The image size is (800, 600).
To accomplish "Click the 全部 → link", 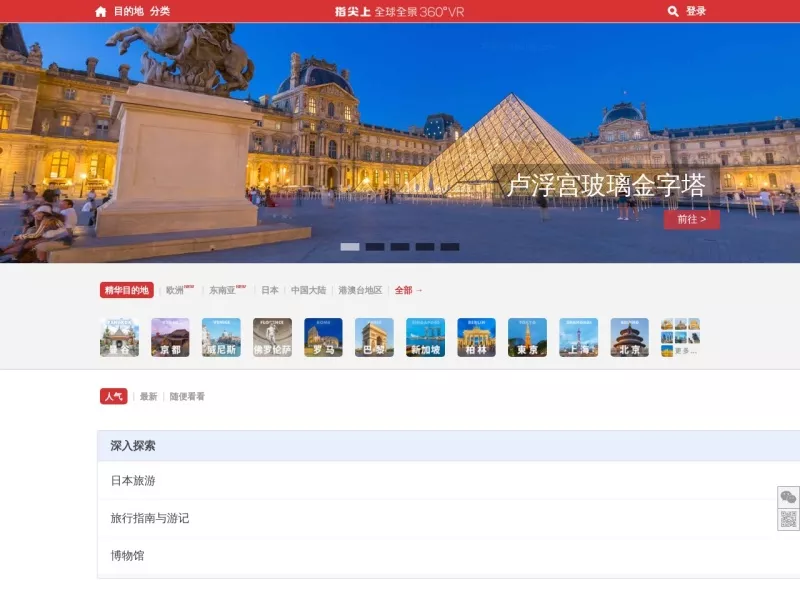I will (x=409, y=290).
